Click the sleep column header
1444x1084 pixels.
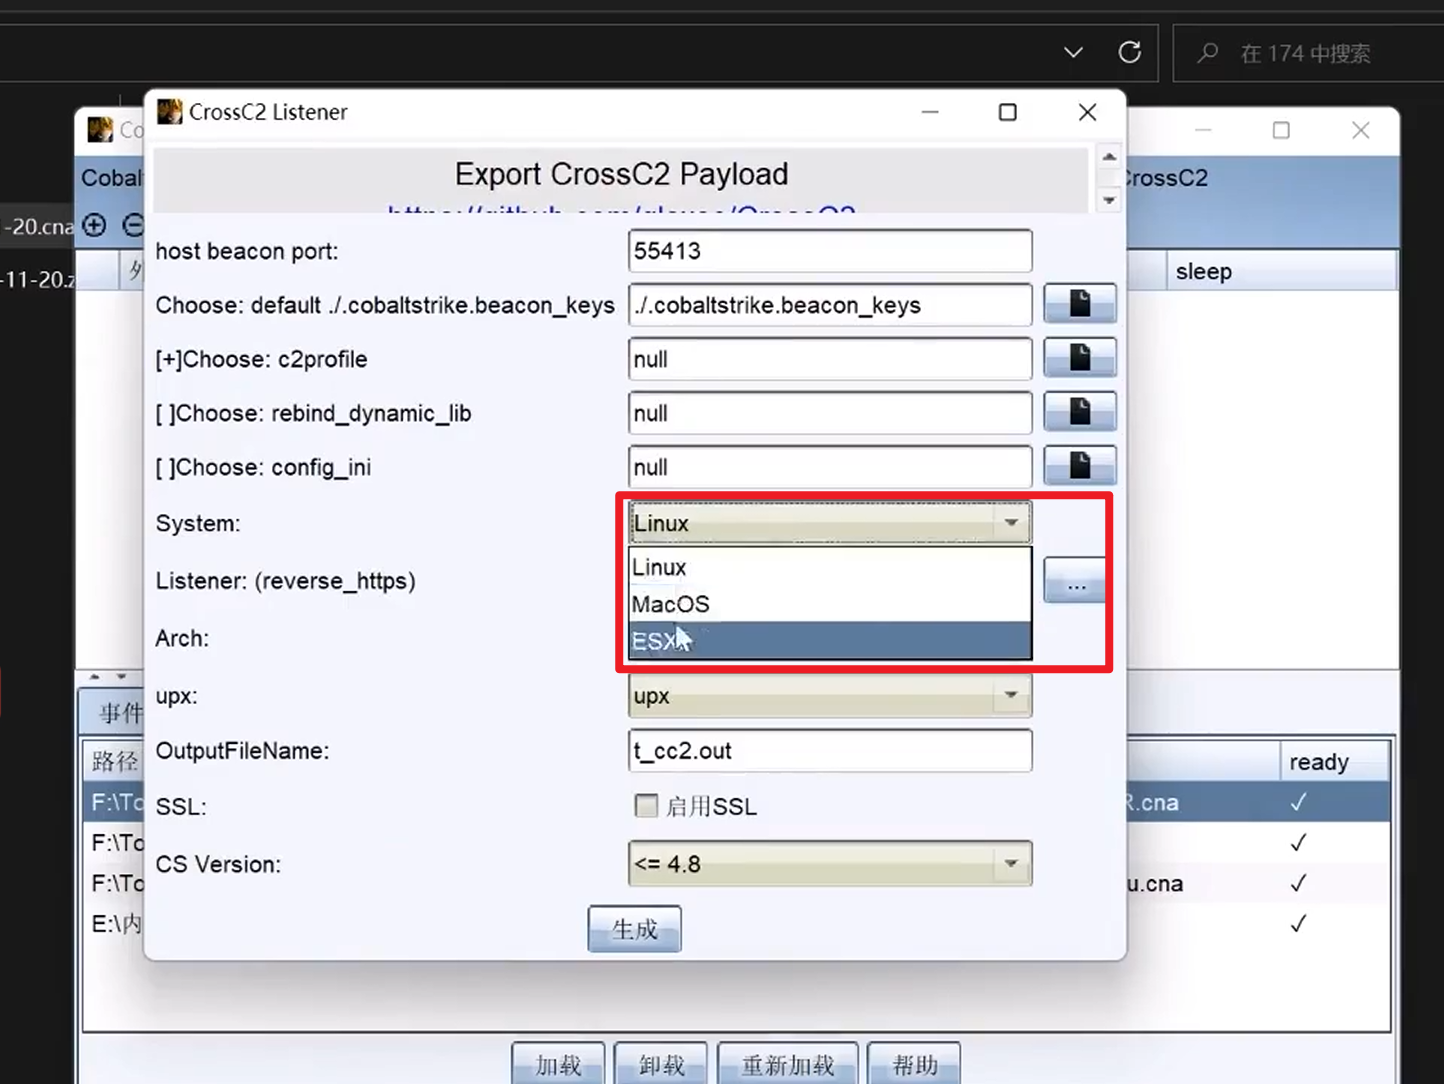pyautogui.click(x=1281, y=271)
